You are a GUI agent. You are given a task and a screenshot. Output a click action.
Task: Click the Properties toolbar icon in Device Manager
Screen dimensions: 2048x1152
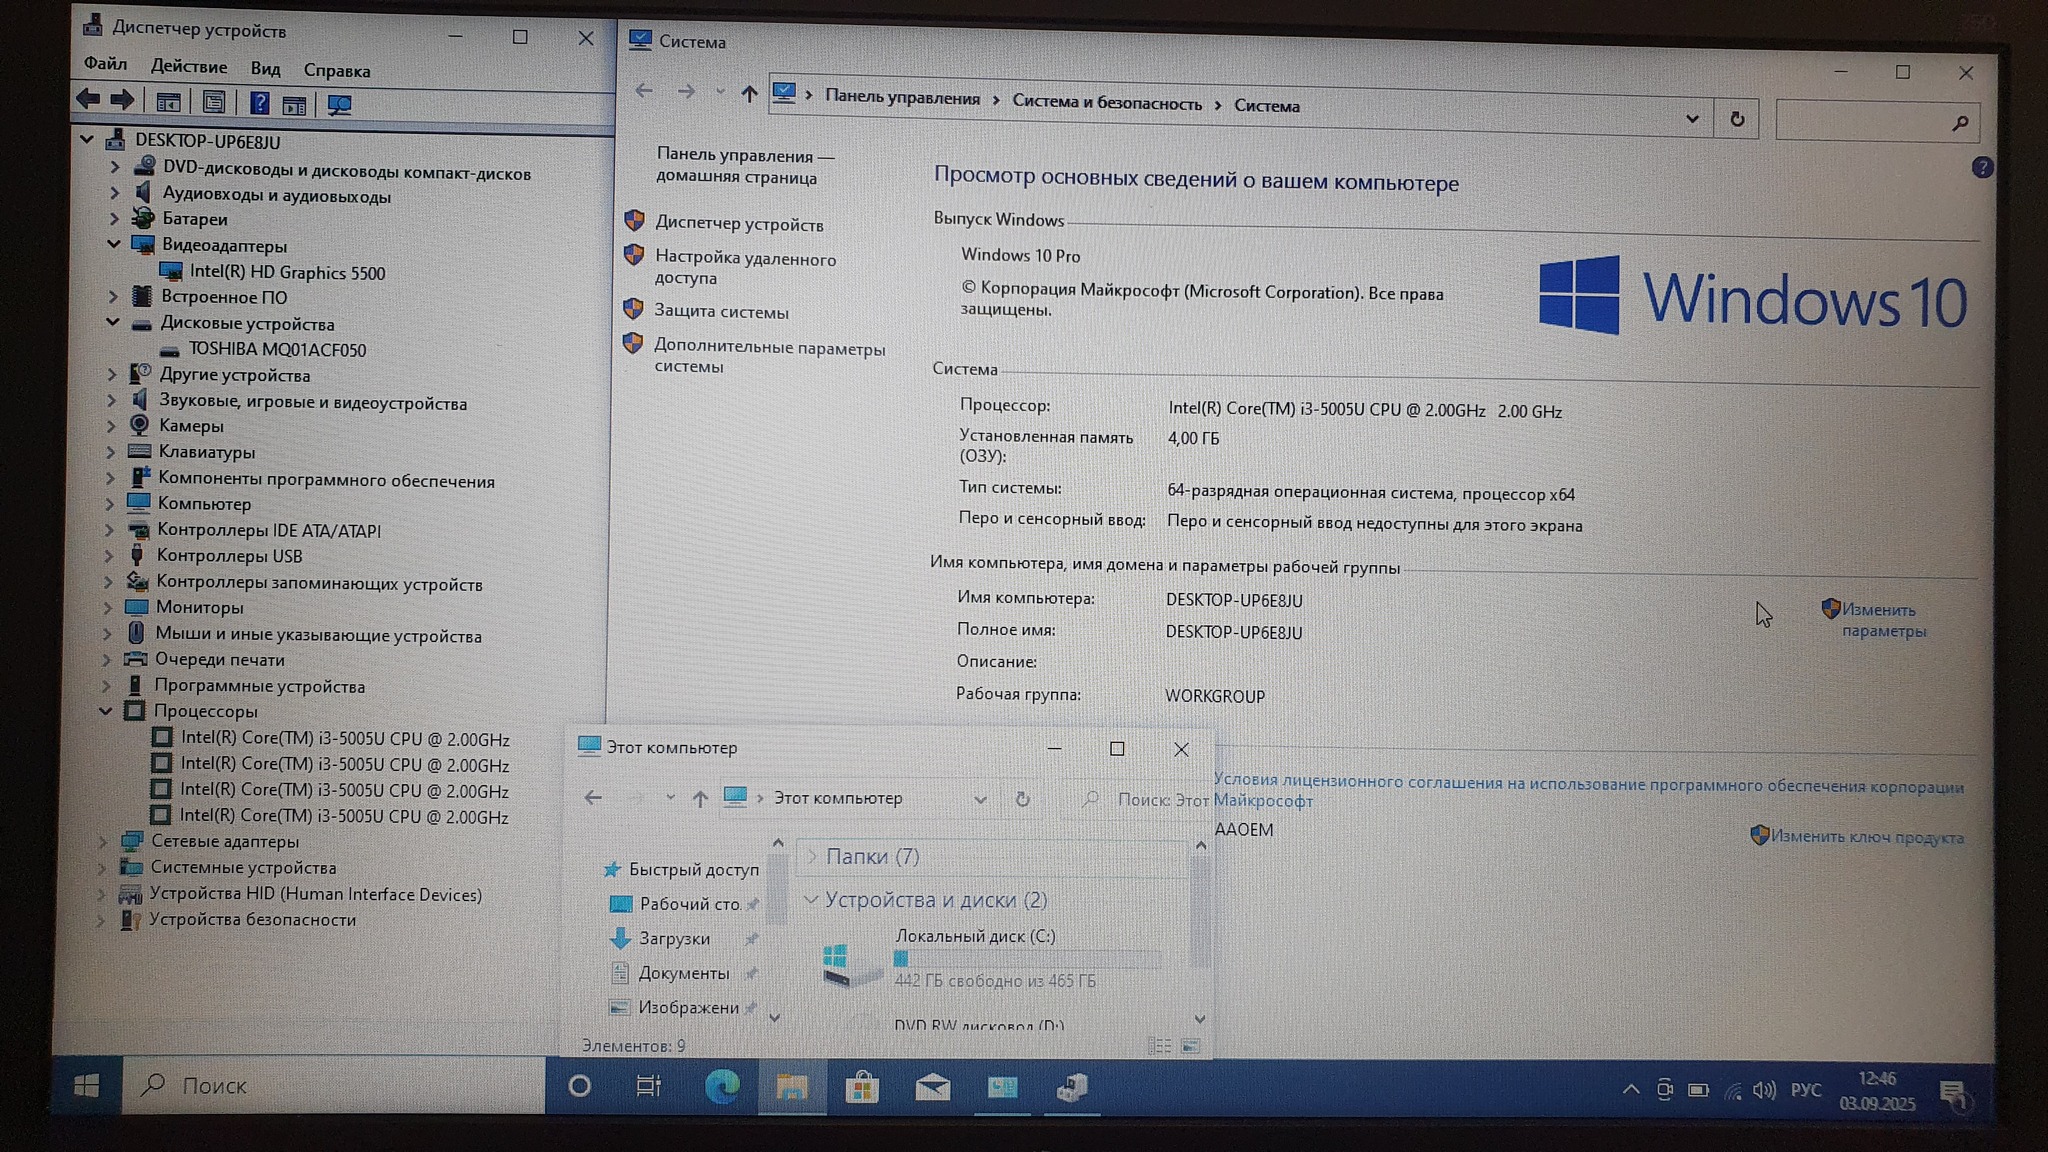coord(213,103)
